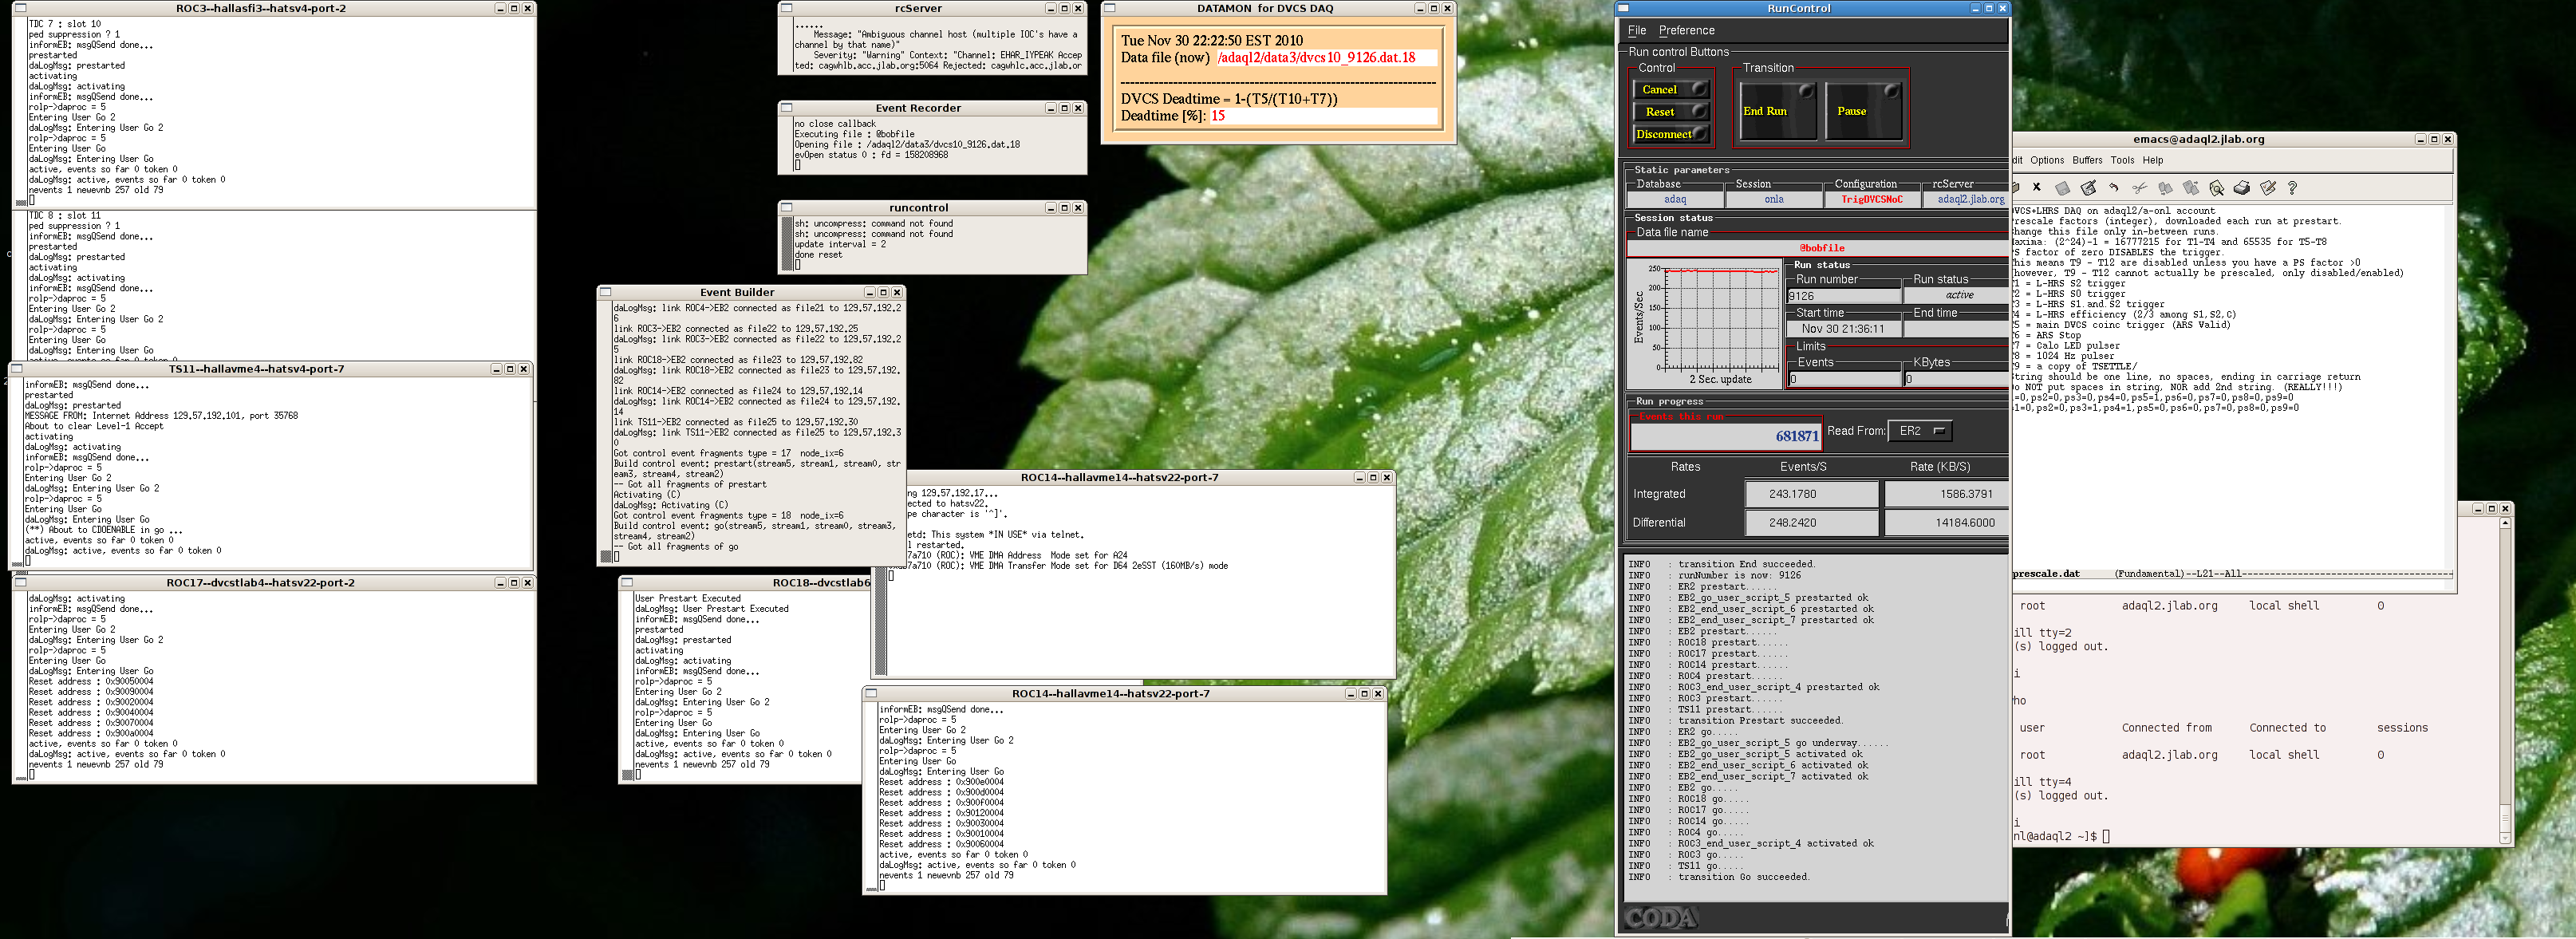This screenshot has width=2576, height=939.
Task: Click the undo arrow icon in emacs
Action: click(x=2113, y=187)
